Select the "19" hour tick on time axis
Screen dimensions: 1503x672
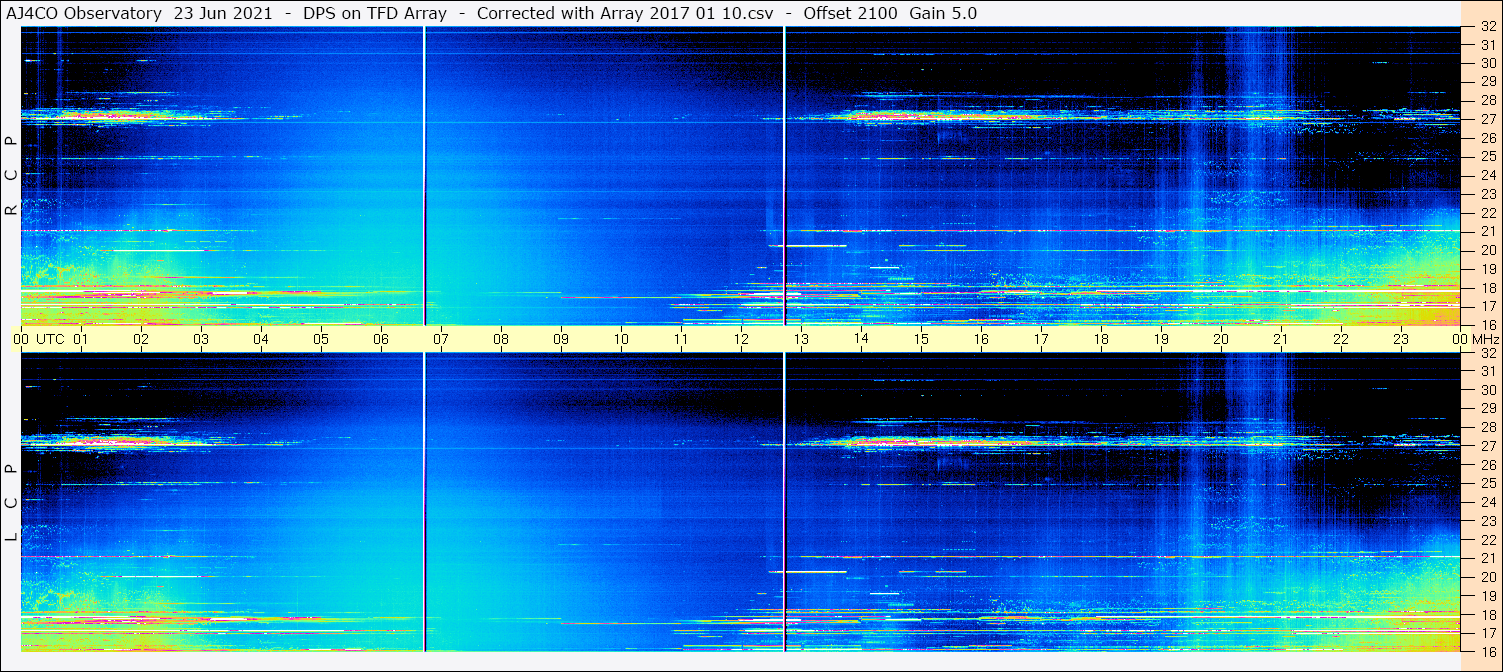[x=1161, y=339]
